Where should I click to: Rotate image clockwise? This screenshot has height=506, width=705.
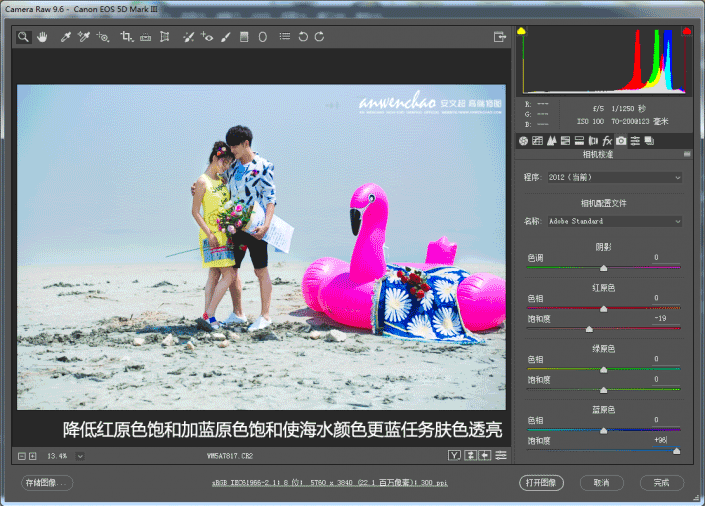pyautogui.click(x=319, y=37)
